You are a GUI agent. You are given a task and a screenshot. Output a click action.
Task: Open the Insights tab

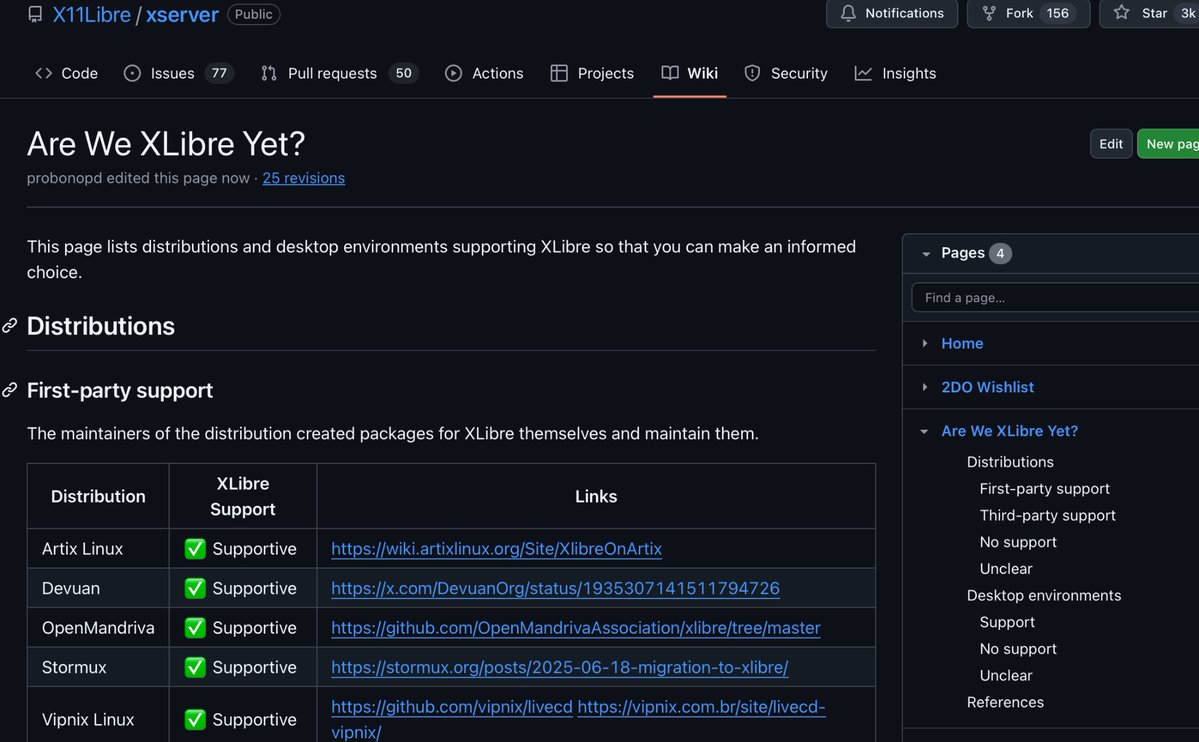[895, 73]
